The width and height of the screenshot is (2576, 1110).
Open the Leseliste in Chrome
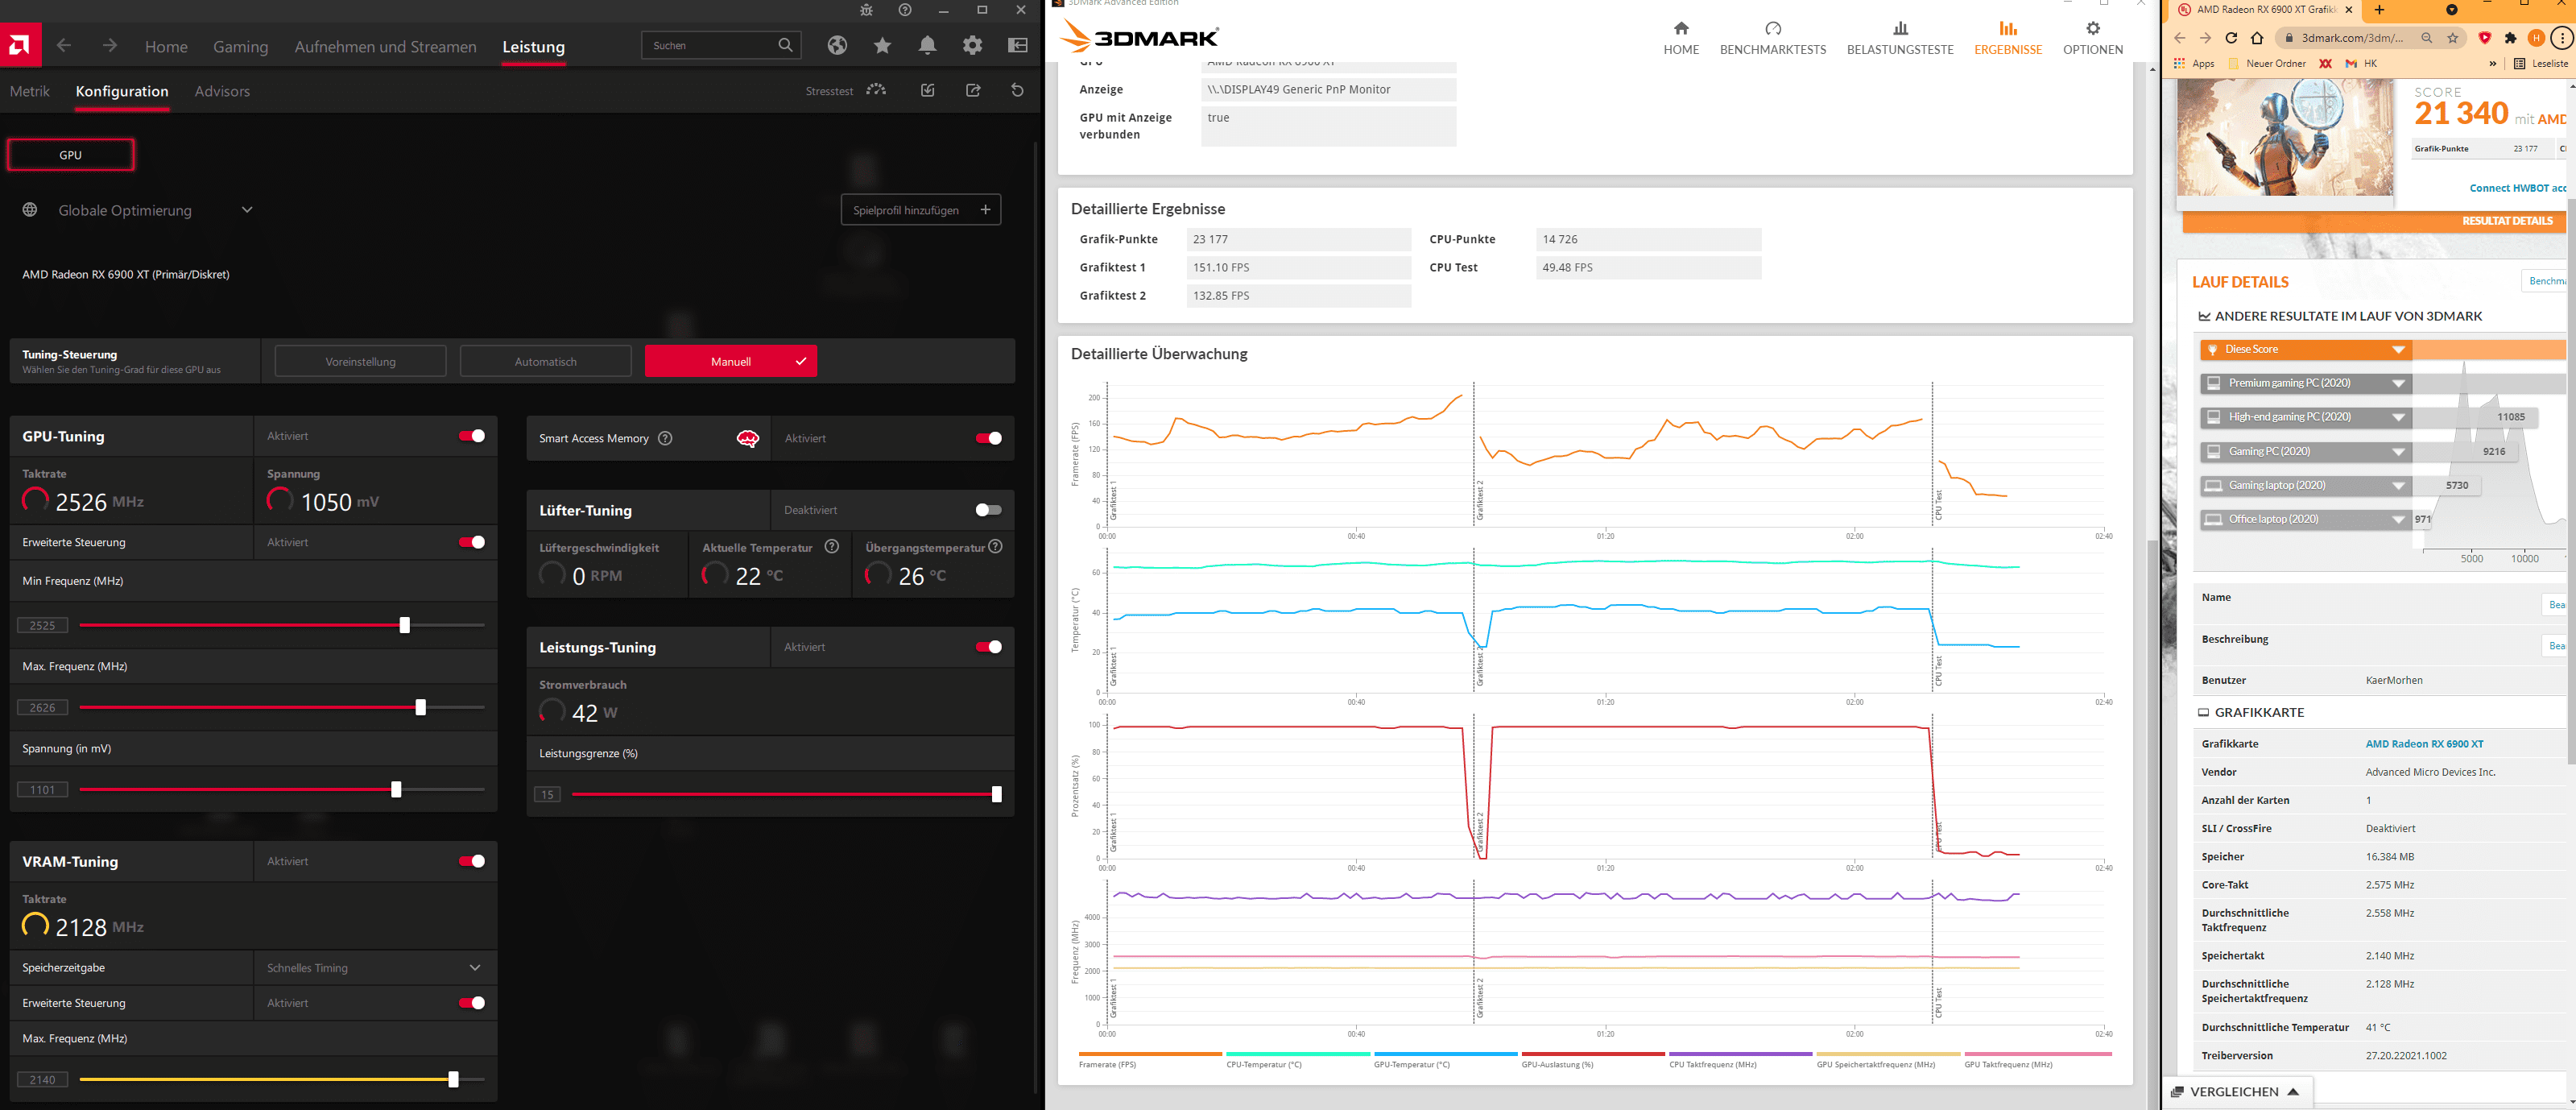2541,63
